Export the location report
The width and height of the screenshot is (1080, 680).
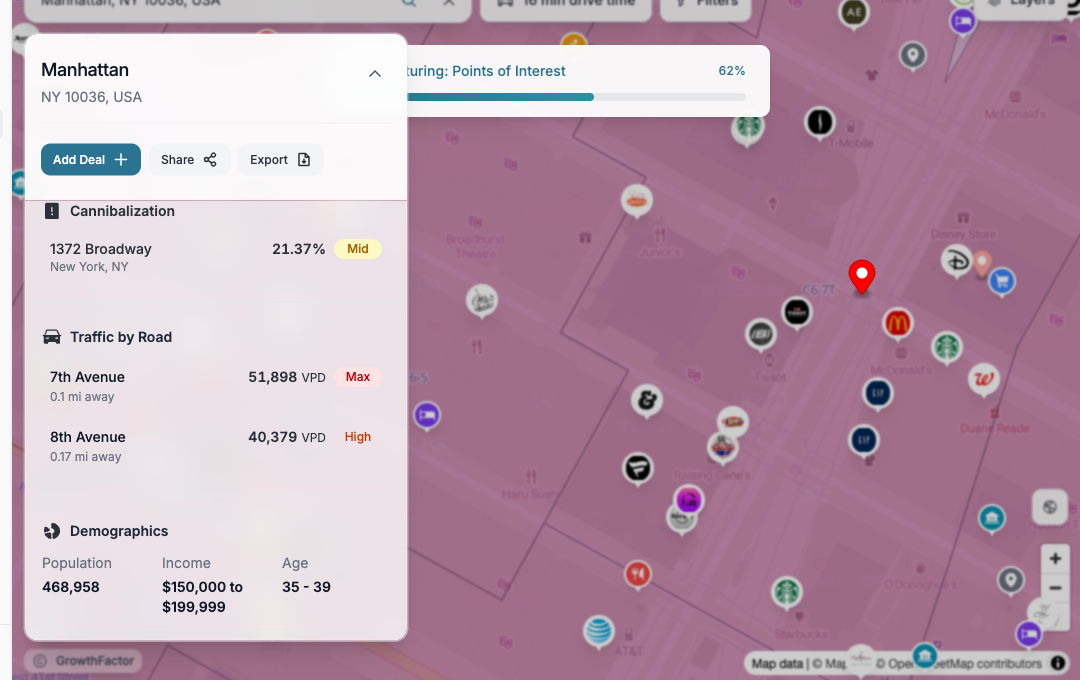tap(280, 159)
